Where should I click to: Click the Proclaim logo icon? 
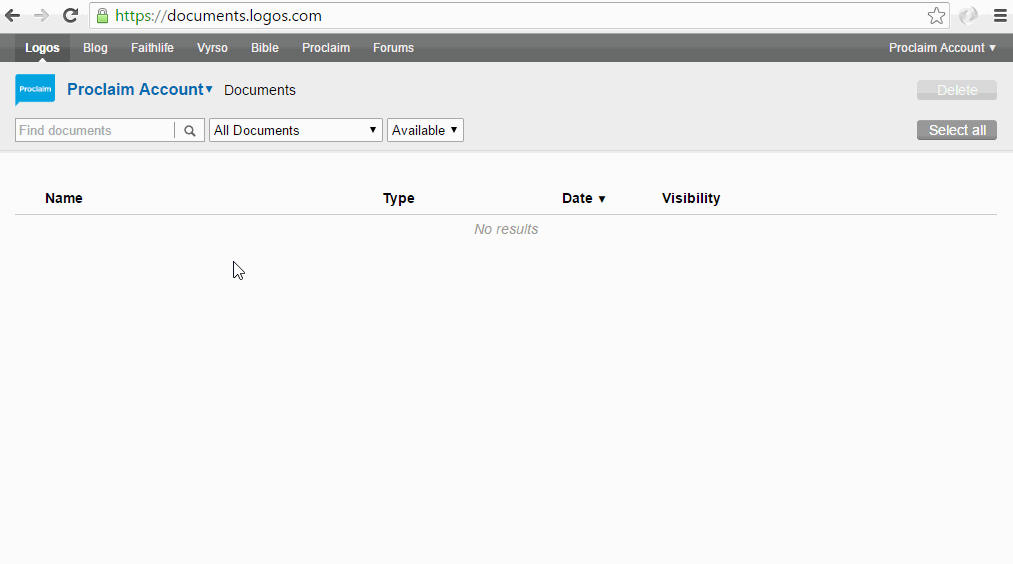pos(35,89)
